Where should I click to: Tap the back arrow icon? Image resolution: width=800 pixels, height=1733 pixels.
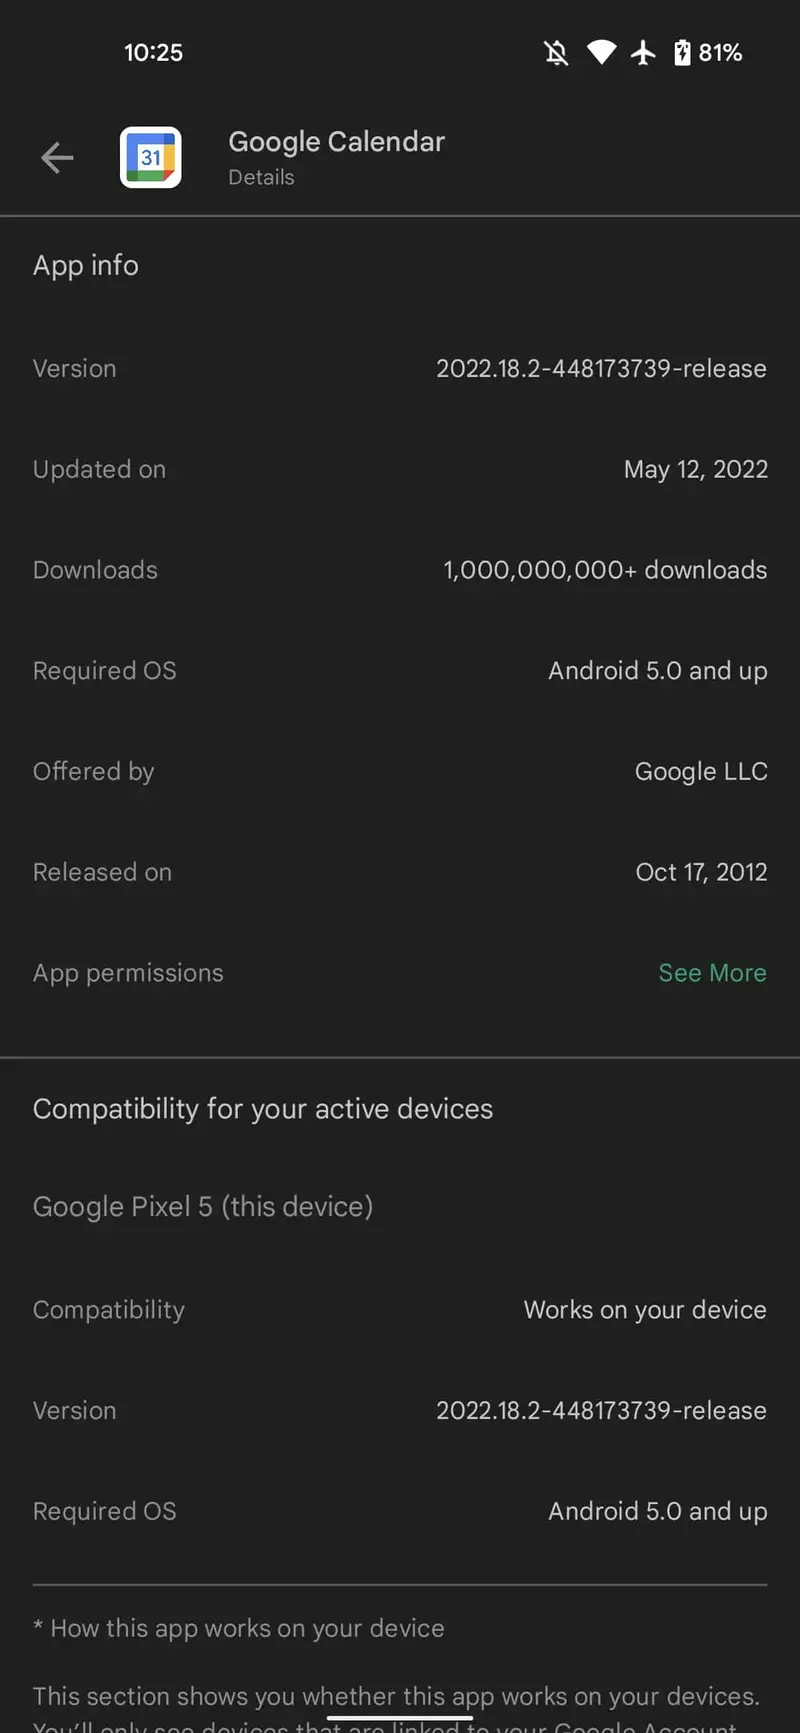click(x=57, y=157)
